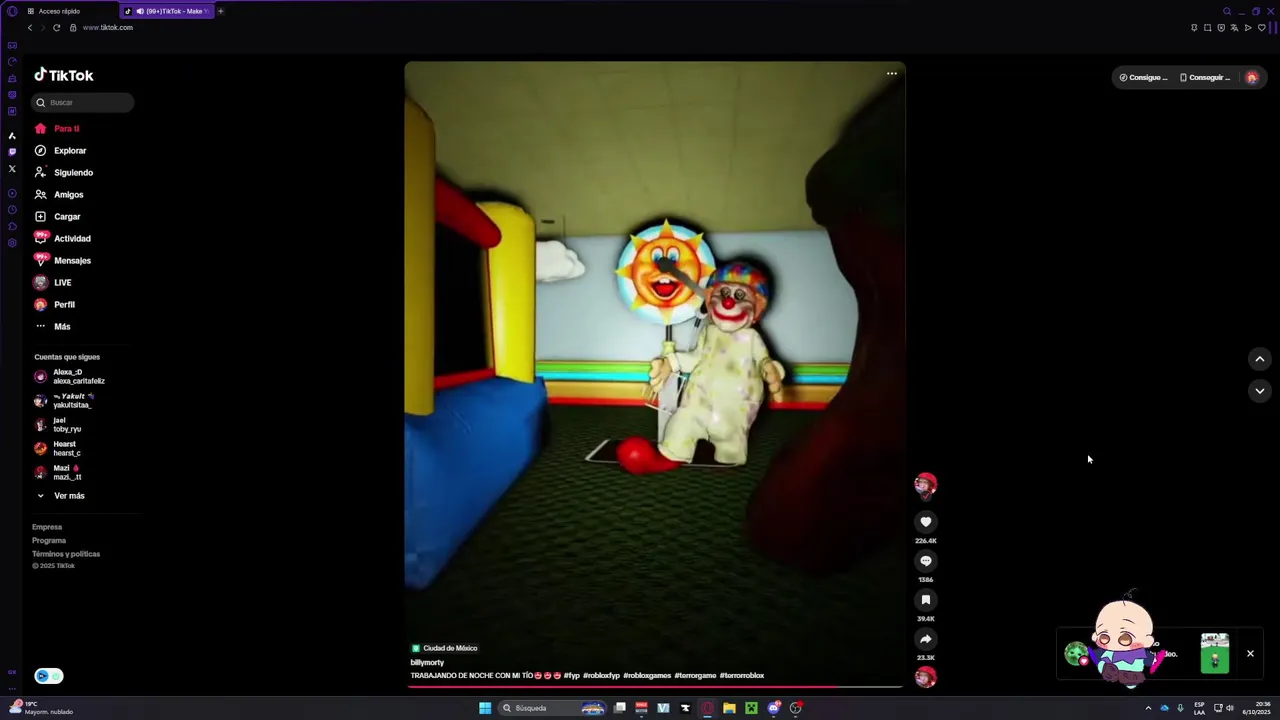1280x720 pixels.
Task: Reload the page with the refresh icon
Action: point(56,27)
